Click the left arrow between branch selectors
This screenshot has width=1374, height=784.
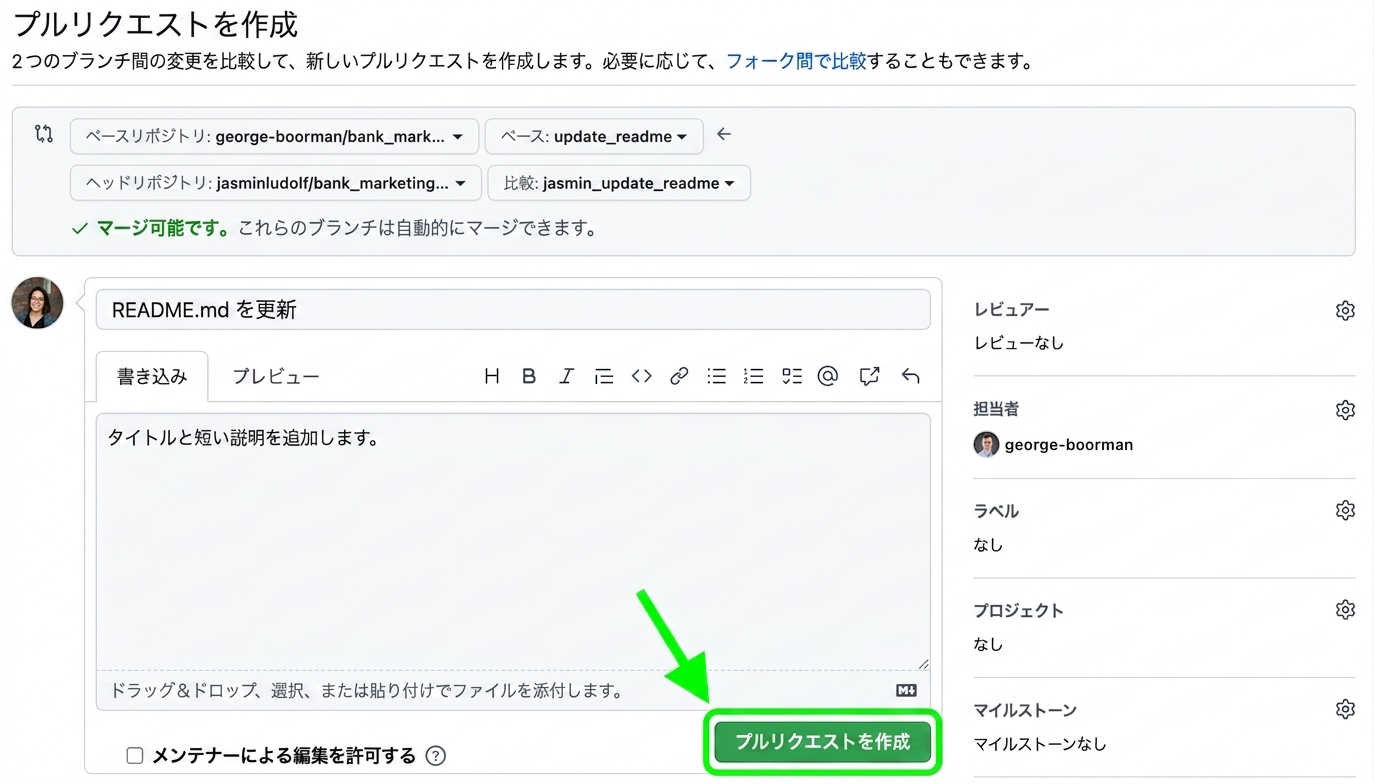[724, 134]
